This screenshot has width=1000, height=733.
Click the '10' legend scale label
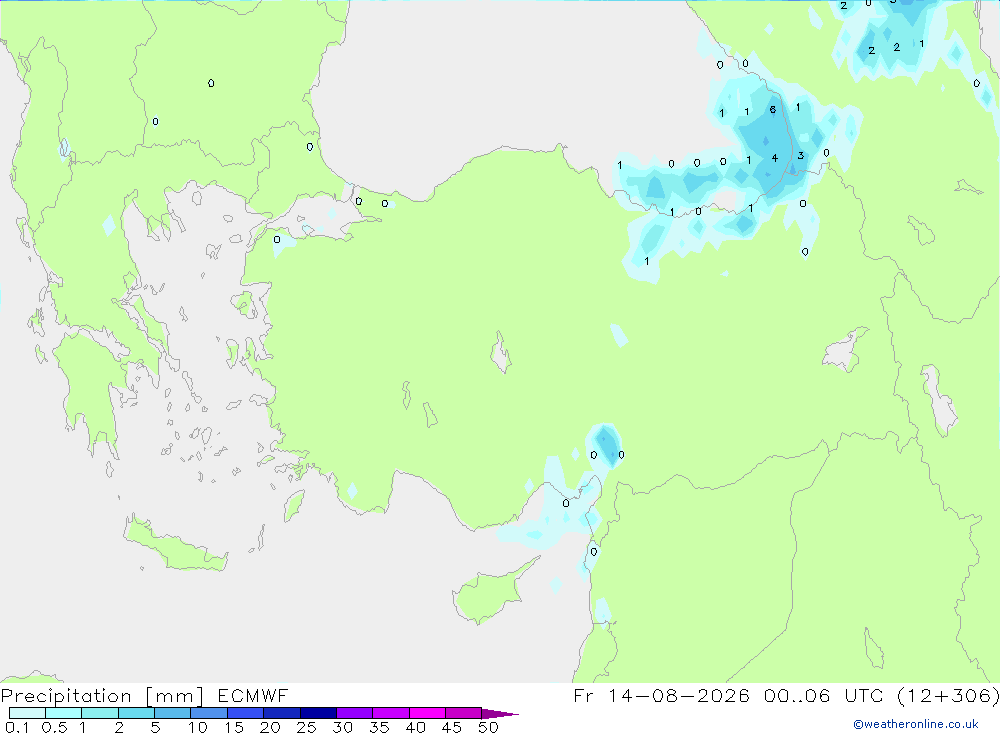[x=198, y=727]
